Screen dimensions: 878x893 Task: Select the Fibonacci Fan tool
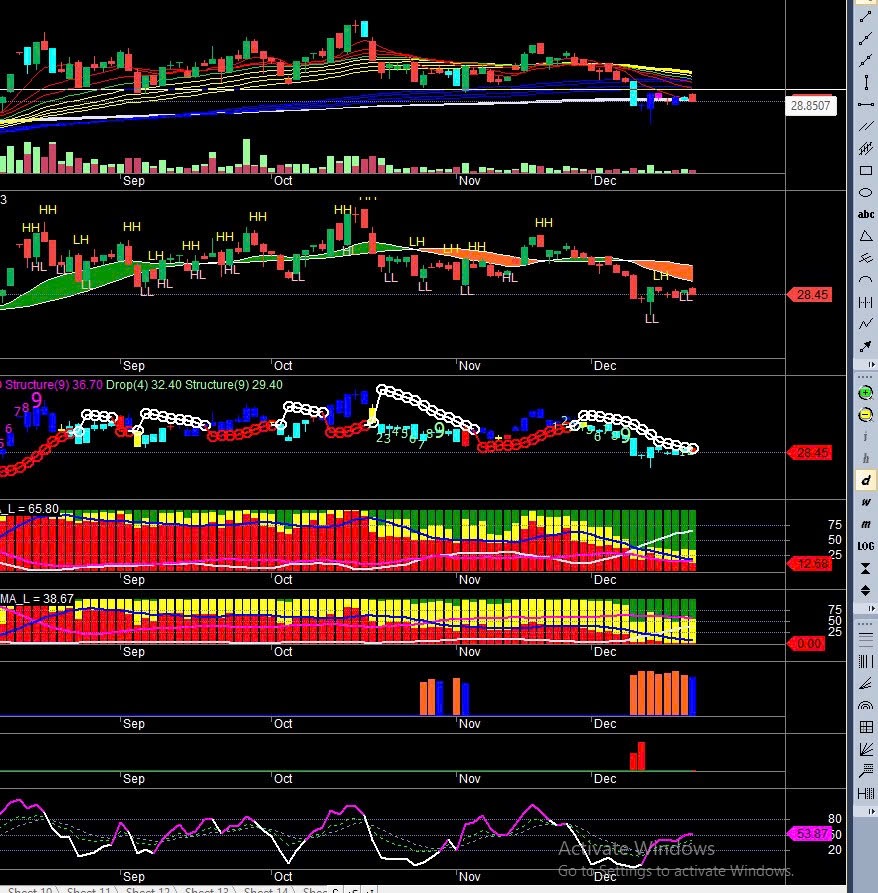coord(865,683)
